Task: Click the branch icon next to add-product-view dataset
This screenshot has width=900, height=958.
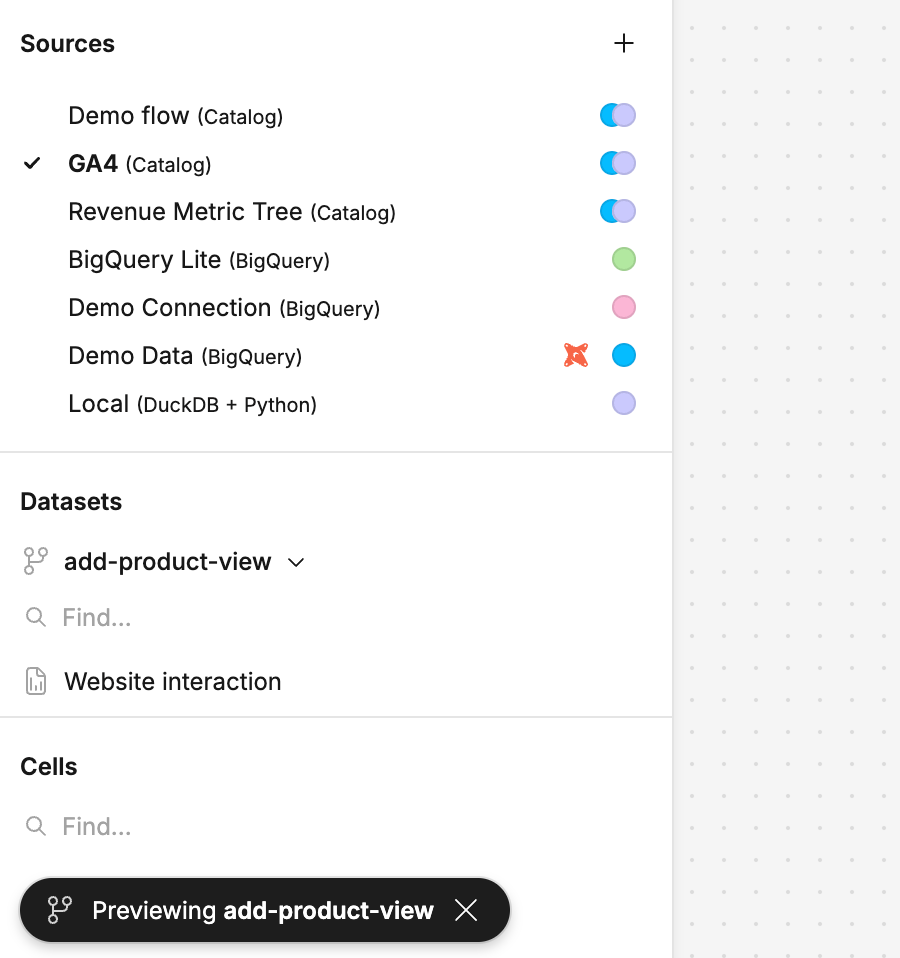Action: click(35, 561)
